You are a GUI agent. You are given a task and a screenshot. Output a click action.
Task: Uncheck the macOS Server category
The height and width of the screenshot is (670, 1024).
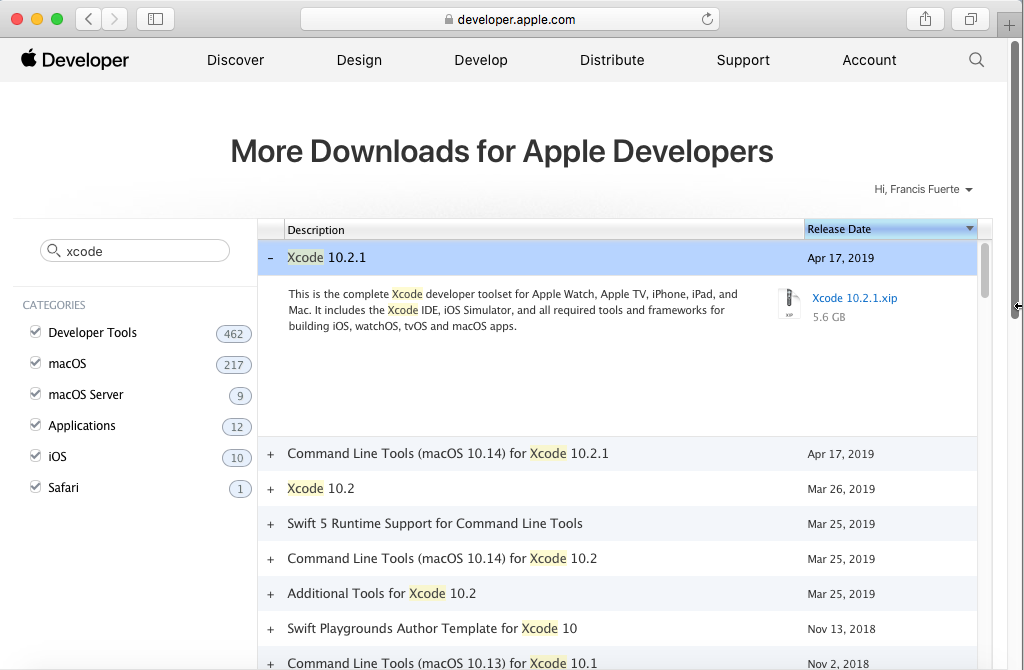(35, 394)
